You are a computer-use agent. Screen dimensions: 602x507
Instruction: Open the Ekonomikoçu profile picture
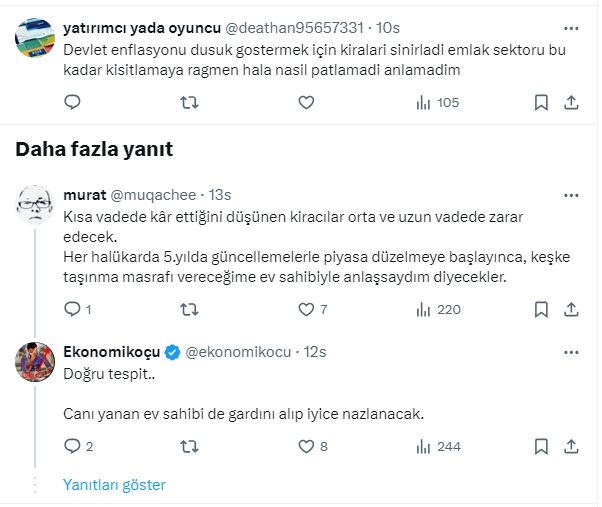click(x=36, y=362)
